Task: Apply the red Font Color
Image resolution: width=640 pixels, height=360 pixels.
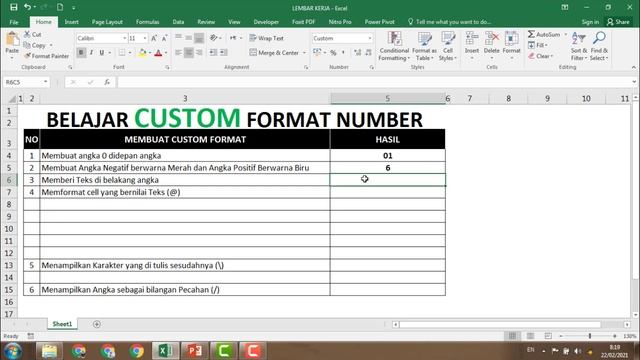Action: pyautogui.click(x=158, y=53)
